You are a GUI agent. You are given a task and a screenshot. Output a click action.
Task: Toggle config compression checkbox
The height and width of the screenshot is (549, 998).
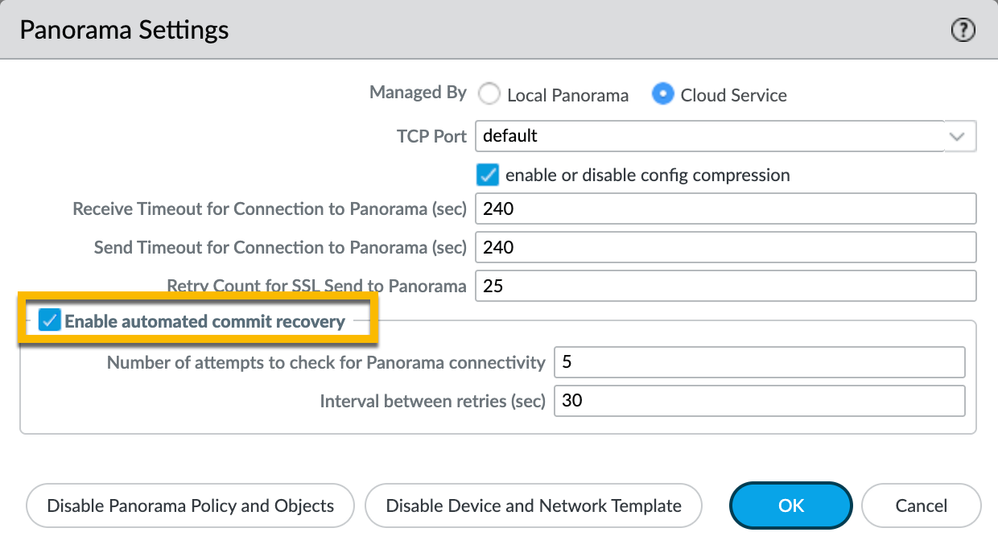coord(488,175)
